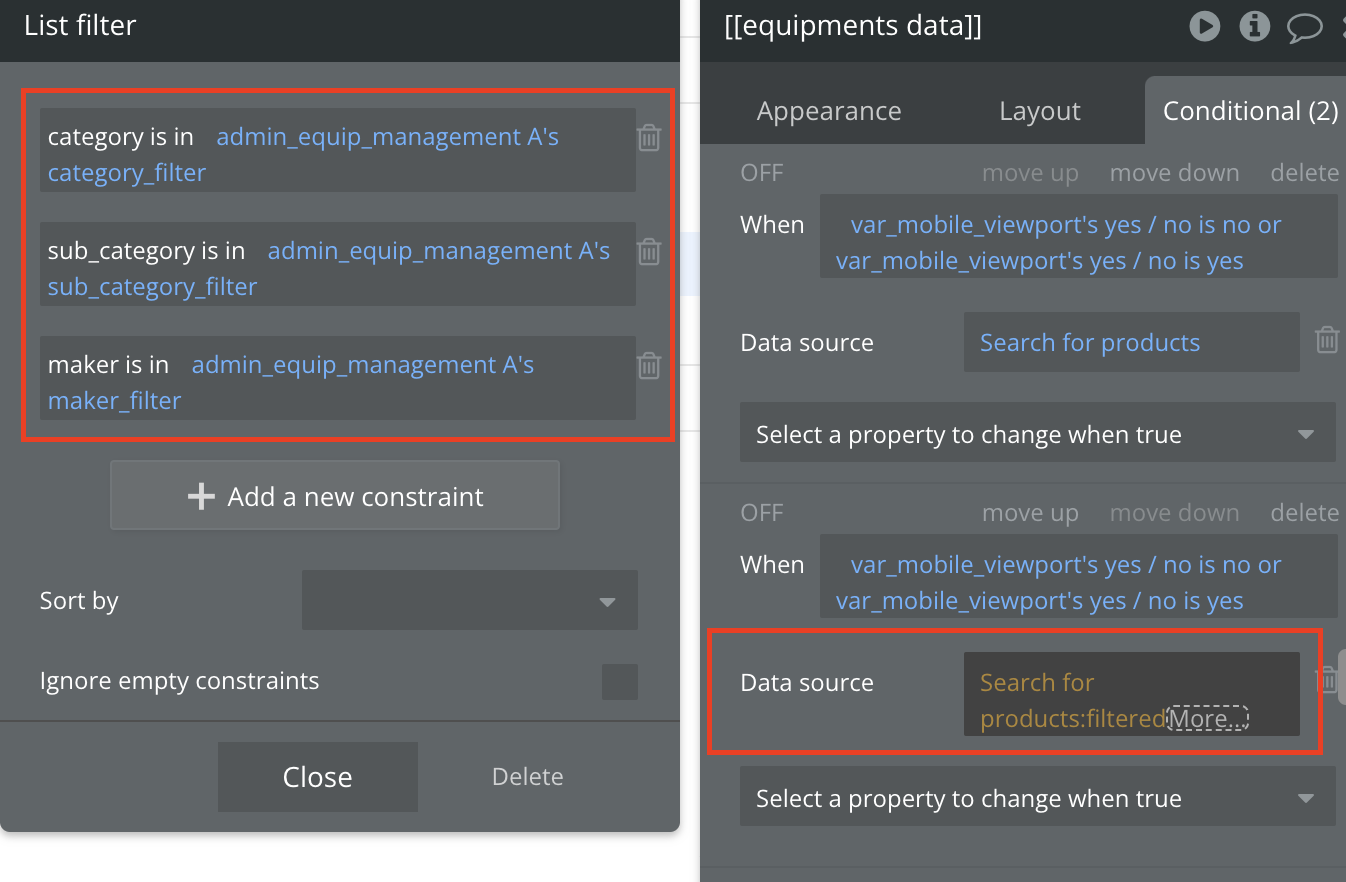Screen dimensions: 1346x882
Task: Switch to the Layout tab
Action: click(x=1040, y=110)
